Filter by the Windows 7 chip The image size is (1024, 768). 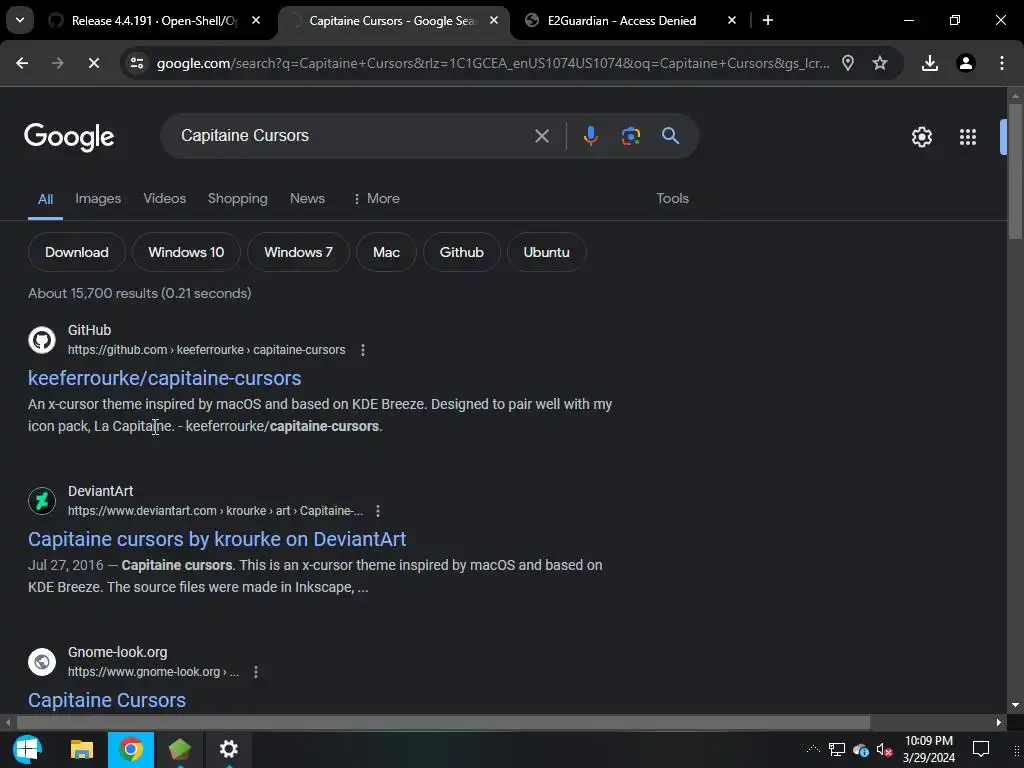[x=298, y=252]
